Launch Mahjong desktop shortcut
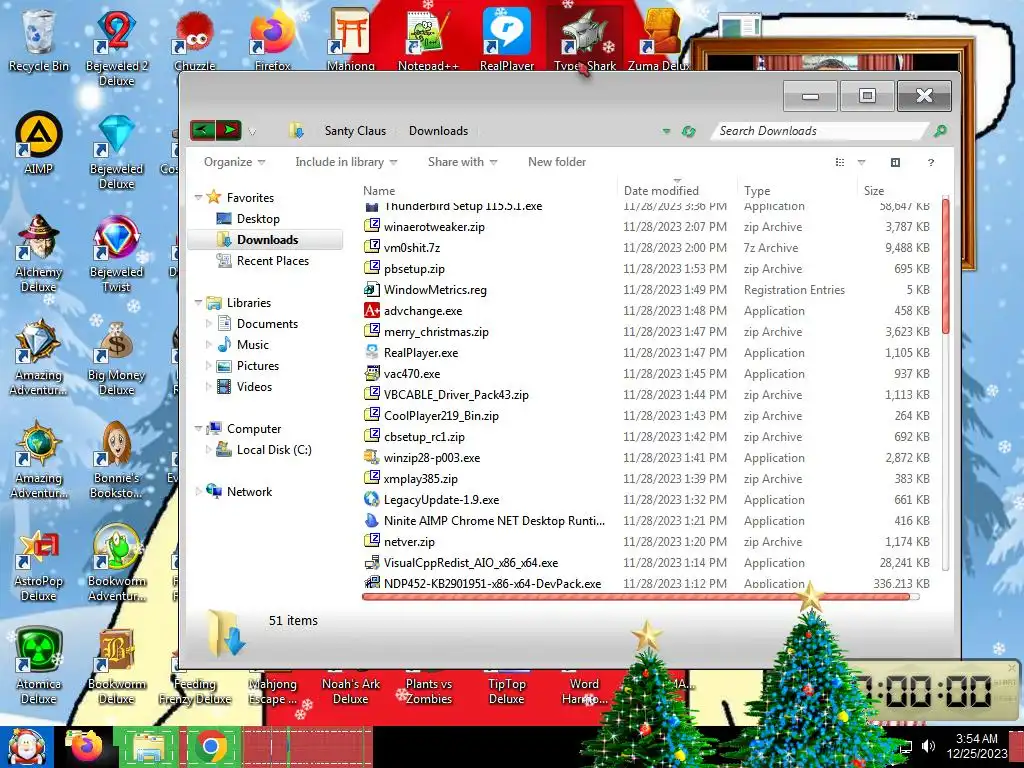This screenshot has width=1024, height=768. pyautogui.click(x=351, y=40)
